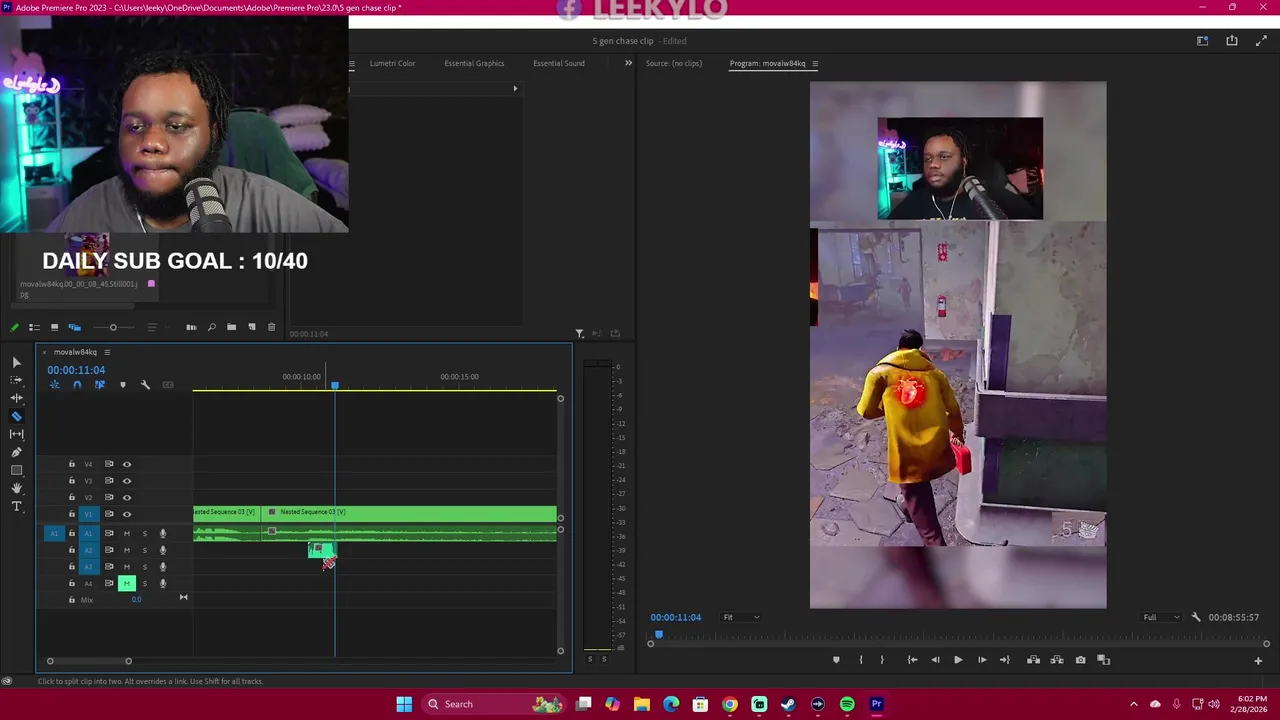
Task: Open the movalw84kq timeline panel menu
Action: [x=107, y=352]
